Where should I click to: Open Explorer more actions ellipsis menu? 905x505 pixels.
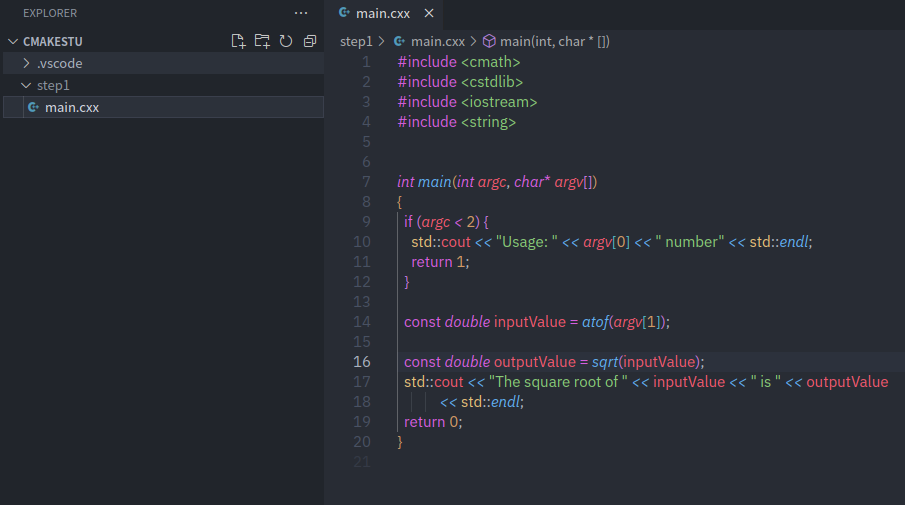[x=301, y=13]
